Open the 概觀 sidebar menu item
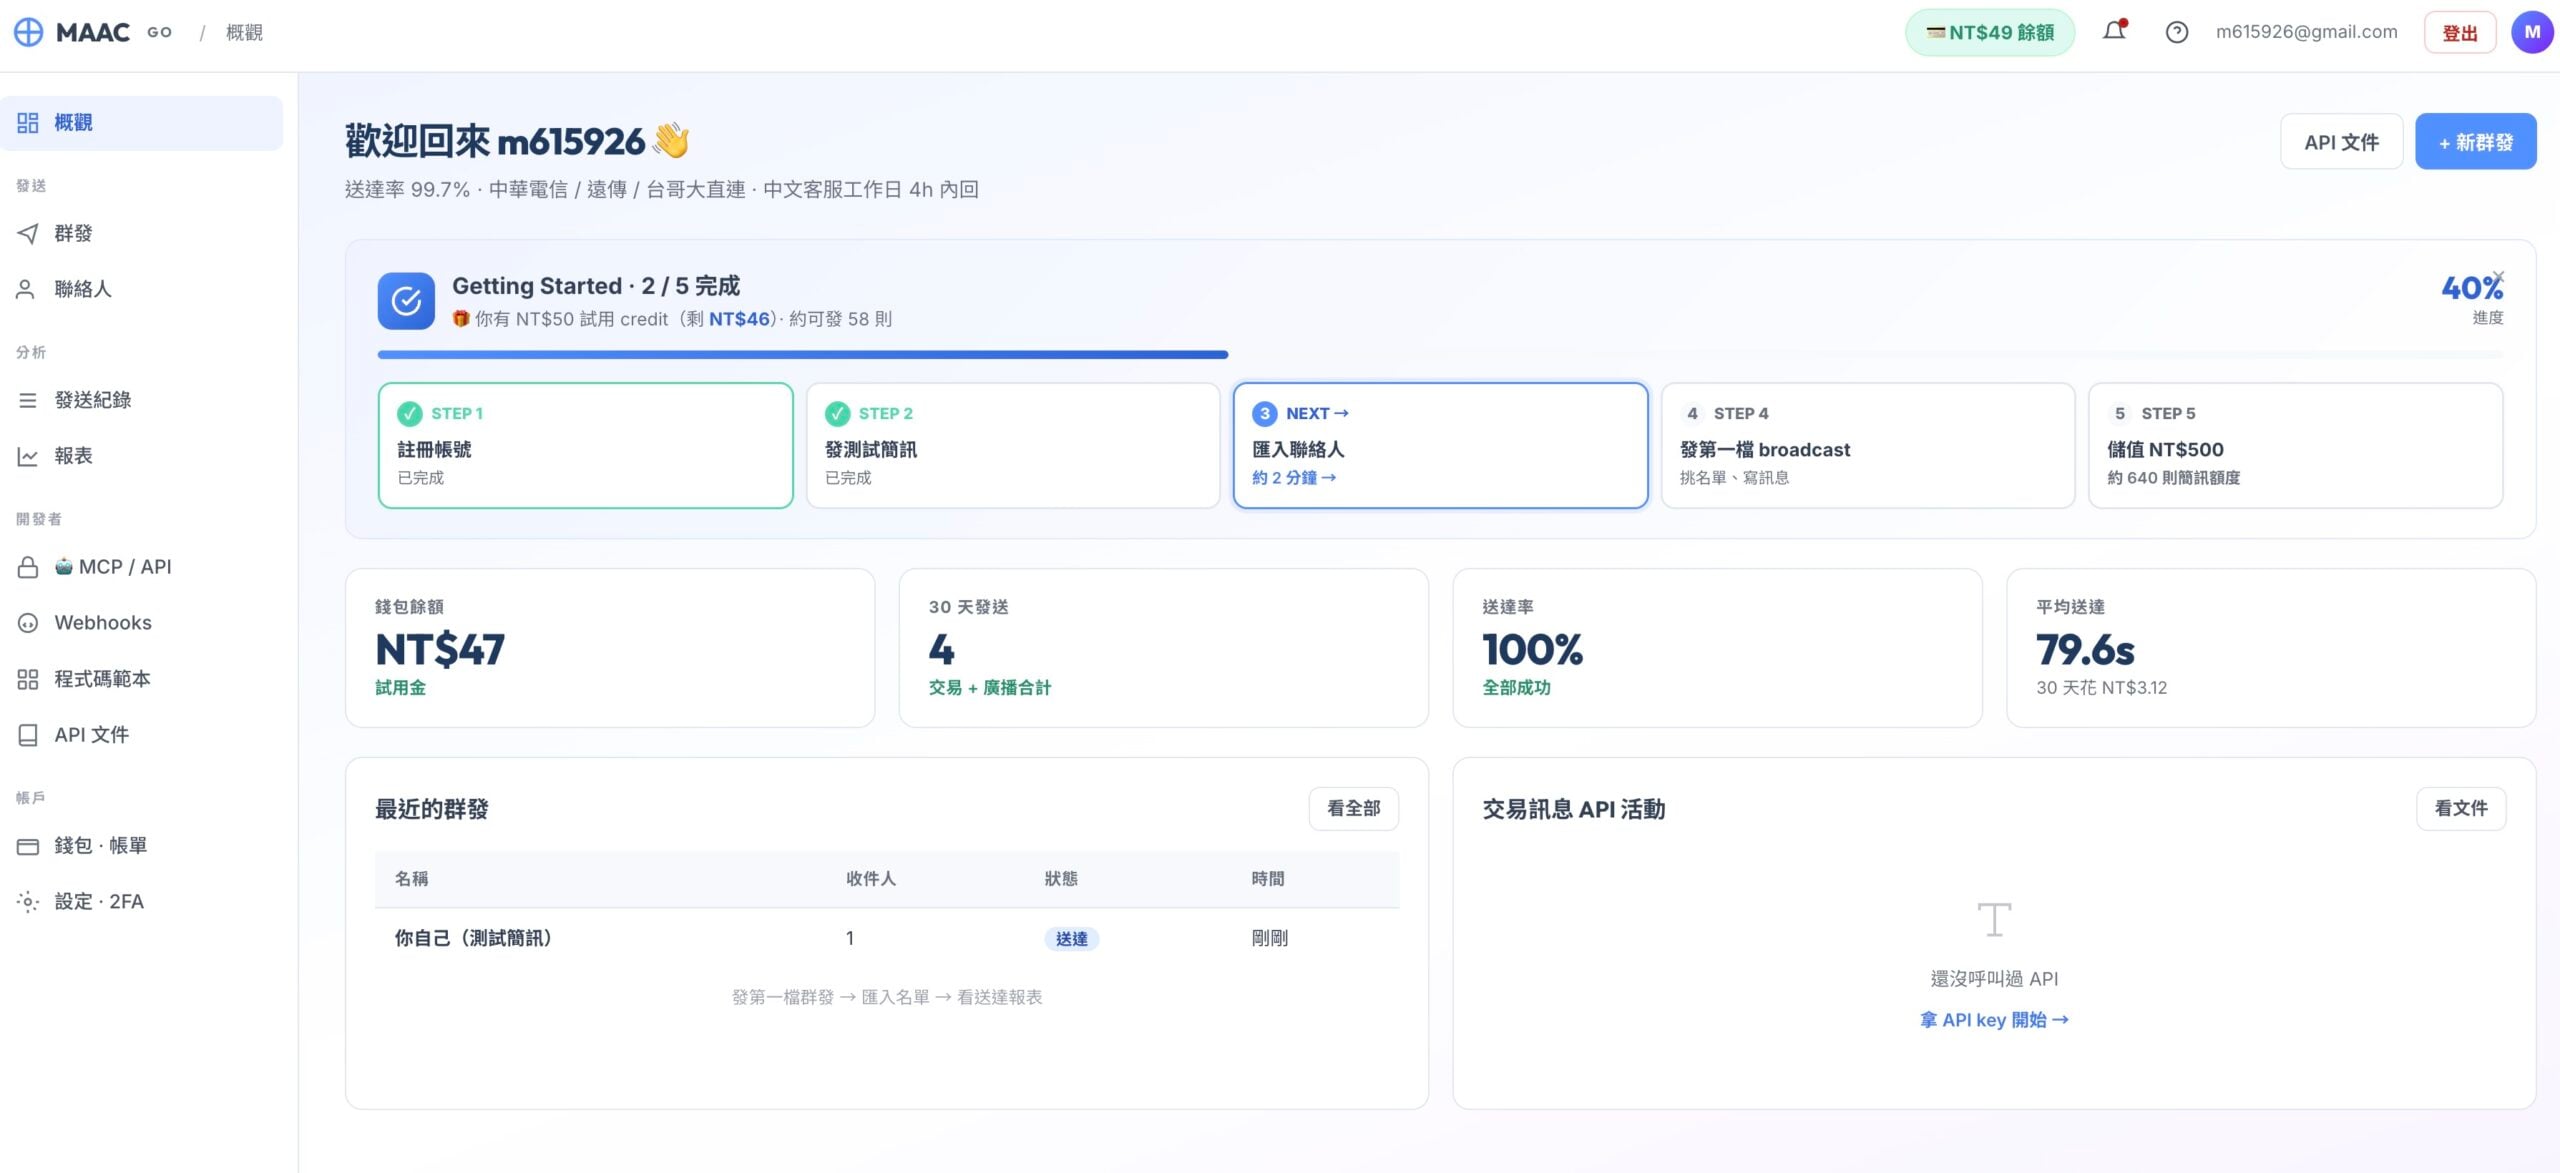 click(x=142, y=123)
